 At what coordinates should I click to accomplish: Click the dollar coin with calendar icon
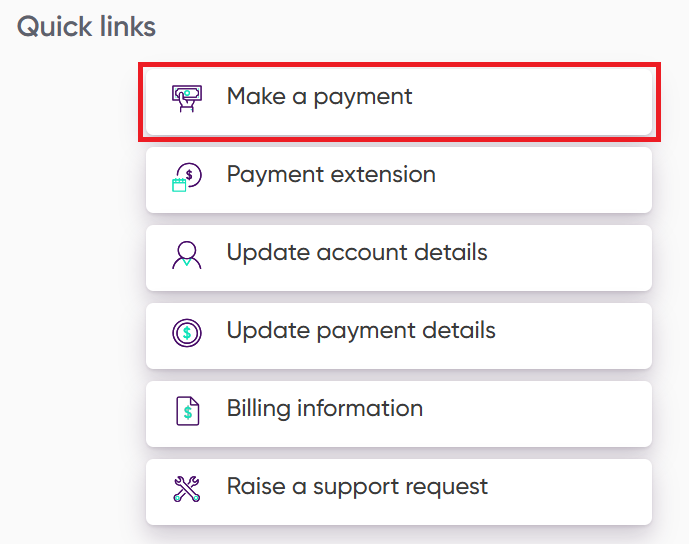(x=186, y=177)
